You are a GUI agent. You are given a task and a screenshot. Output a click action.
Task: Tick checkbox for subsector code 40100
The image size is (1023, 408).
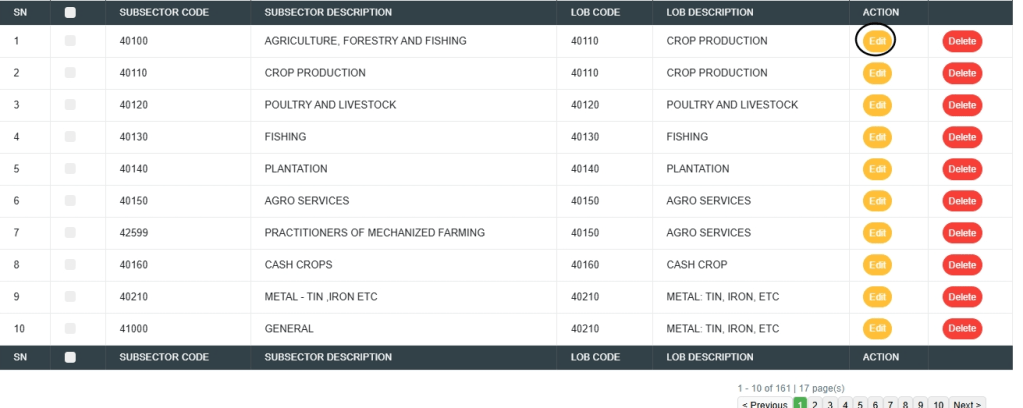(x=70, y=41)
